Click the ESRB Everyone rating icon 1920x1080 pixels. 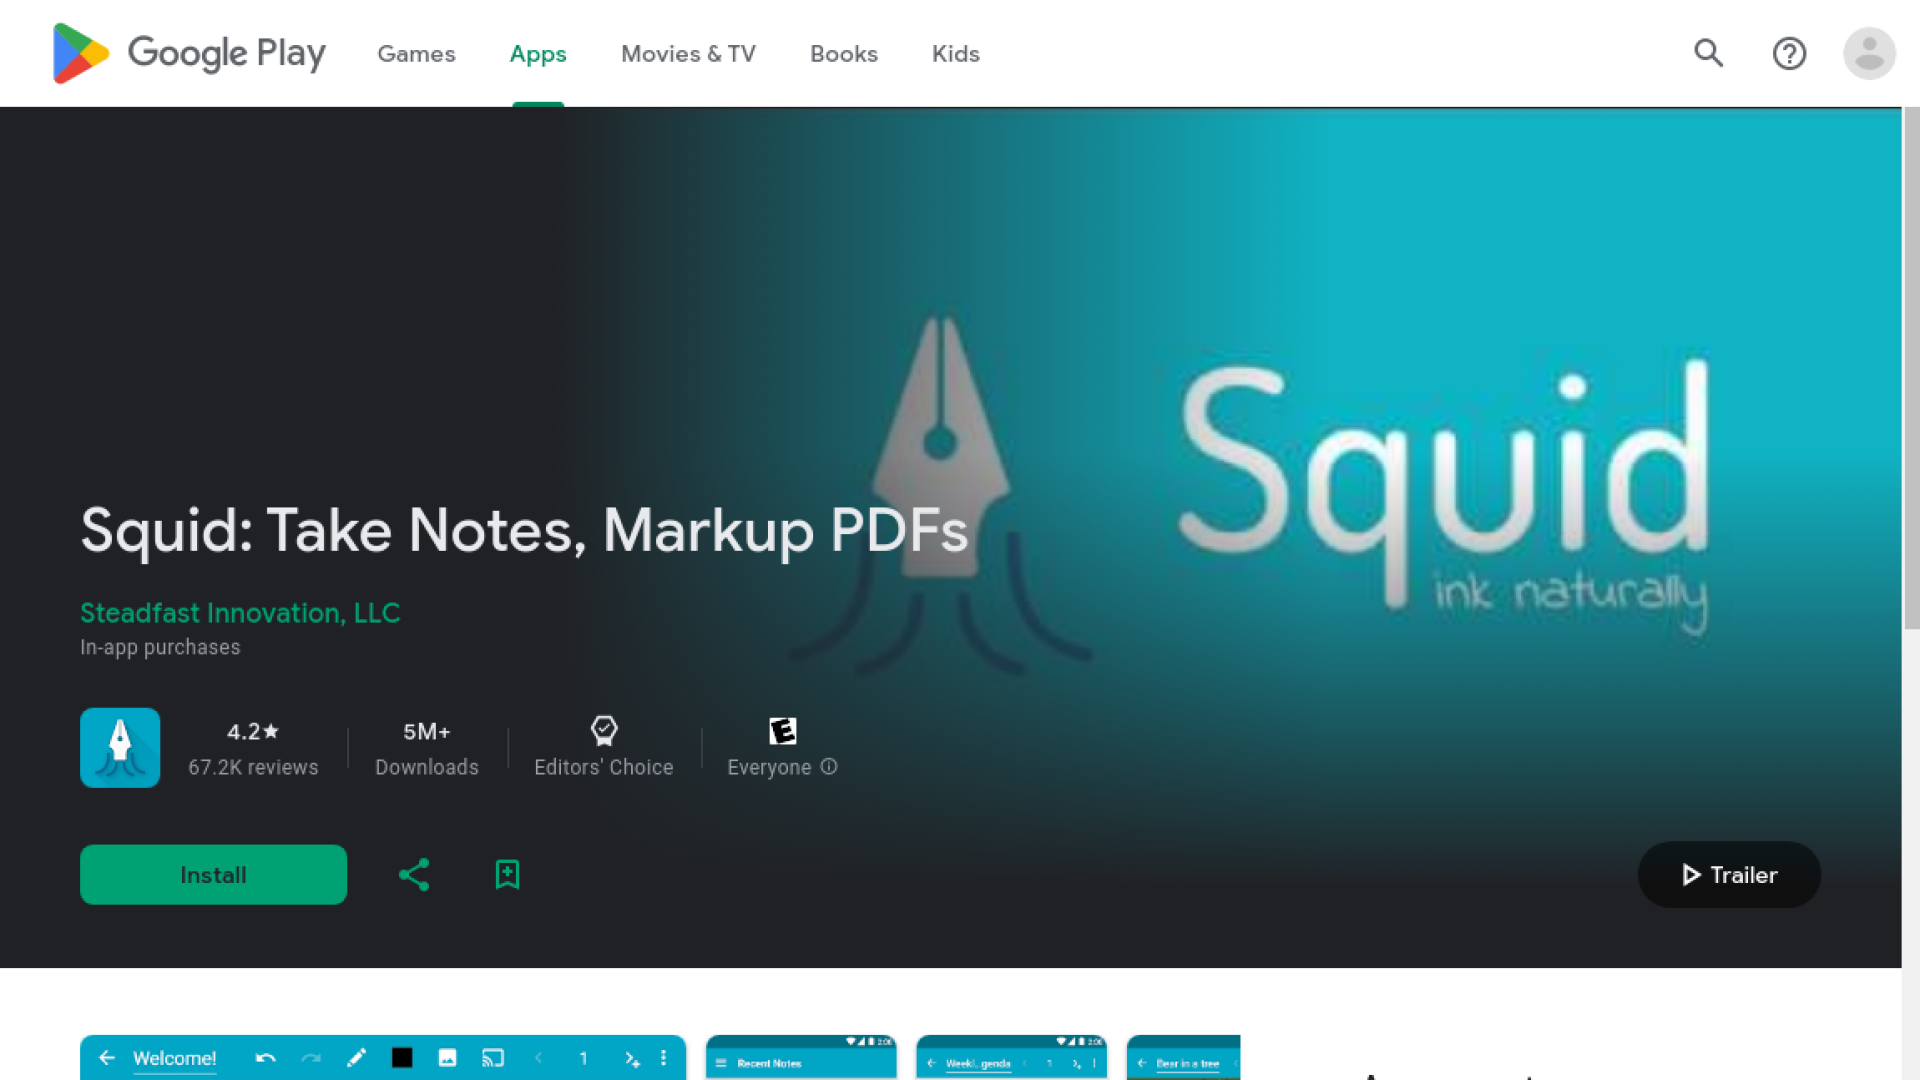click(782, 731)
